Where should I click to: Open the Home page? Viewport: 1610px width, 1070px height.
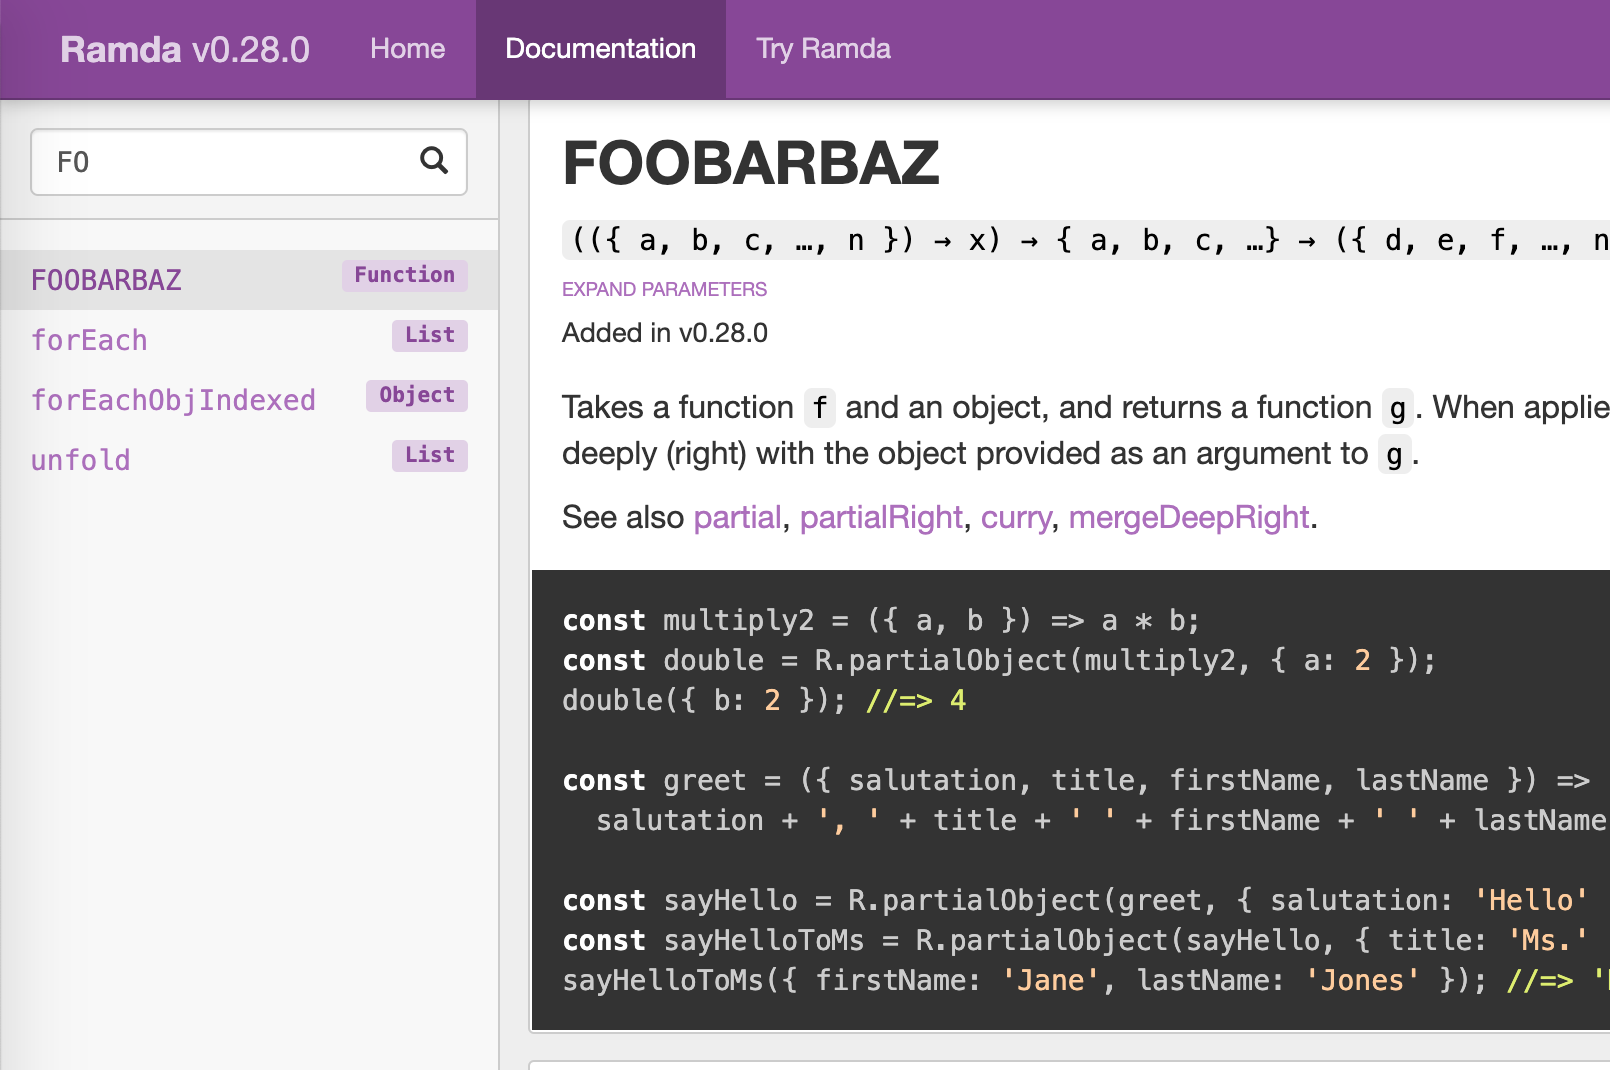pos(407,48)
